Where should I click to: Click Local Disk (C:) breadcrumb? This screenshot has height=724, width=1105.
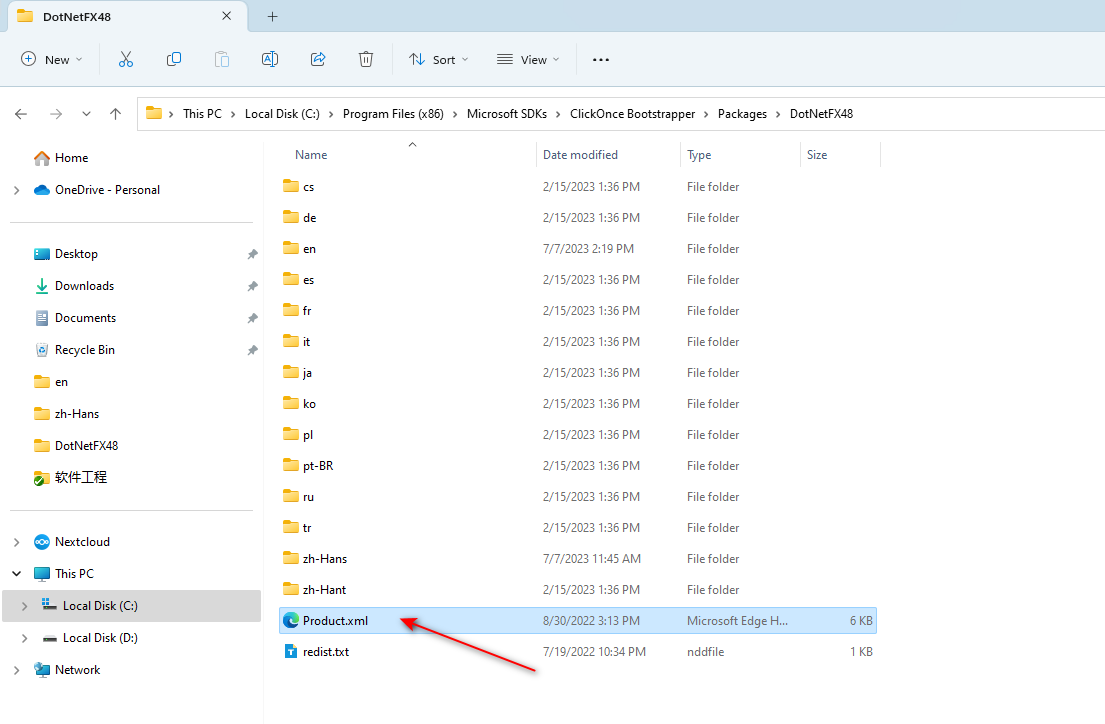tap(282, 113)
